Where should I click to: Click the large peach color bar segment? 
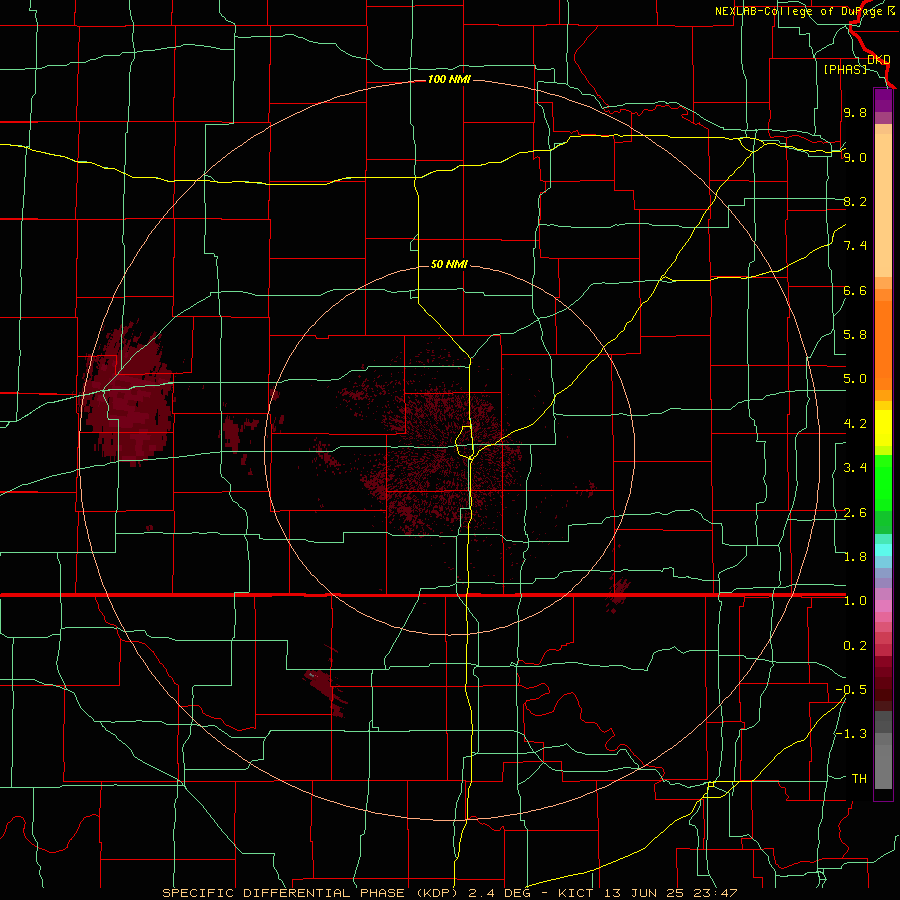[x=883, y=205]
